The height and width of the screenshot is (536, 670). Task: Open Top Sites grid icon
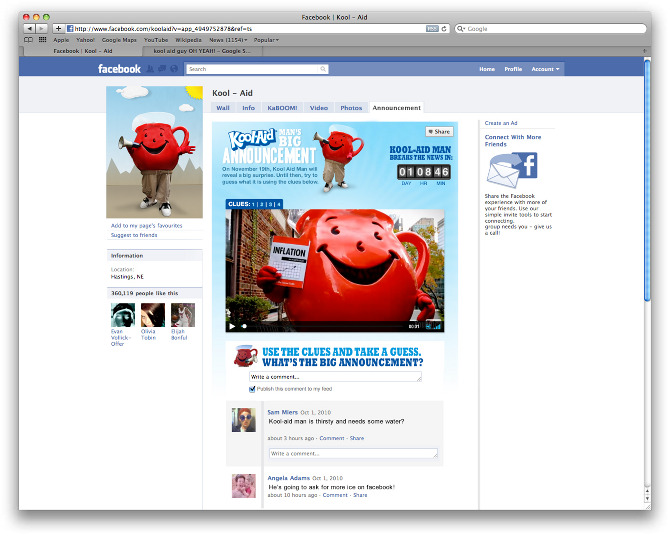pos(42,40)
